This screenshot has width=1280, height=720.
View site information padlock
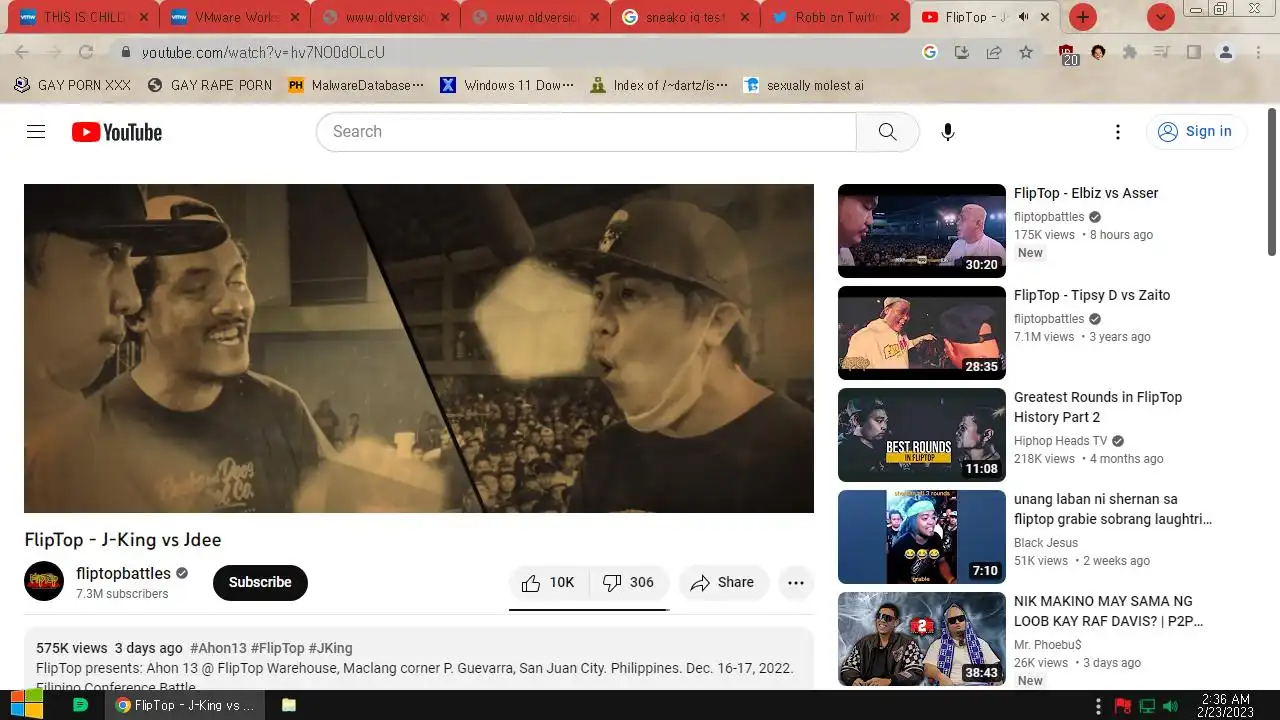coord(125,52)
